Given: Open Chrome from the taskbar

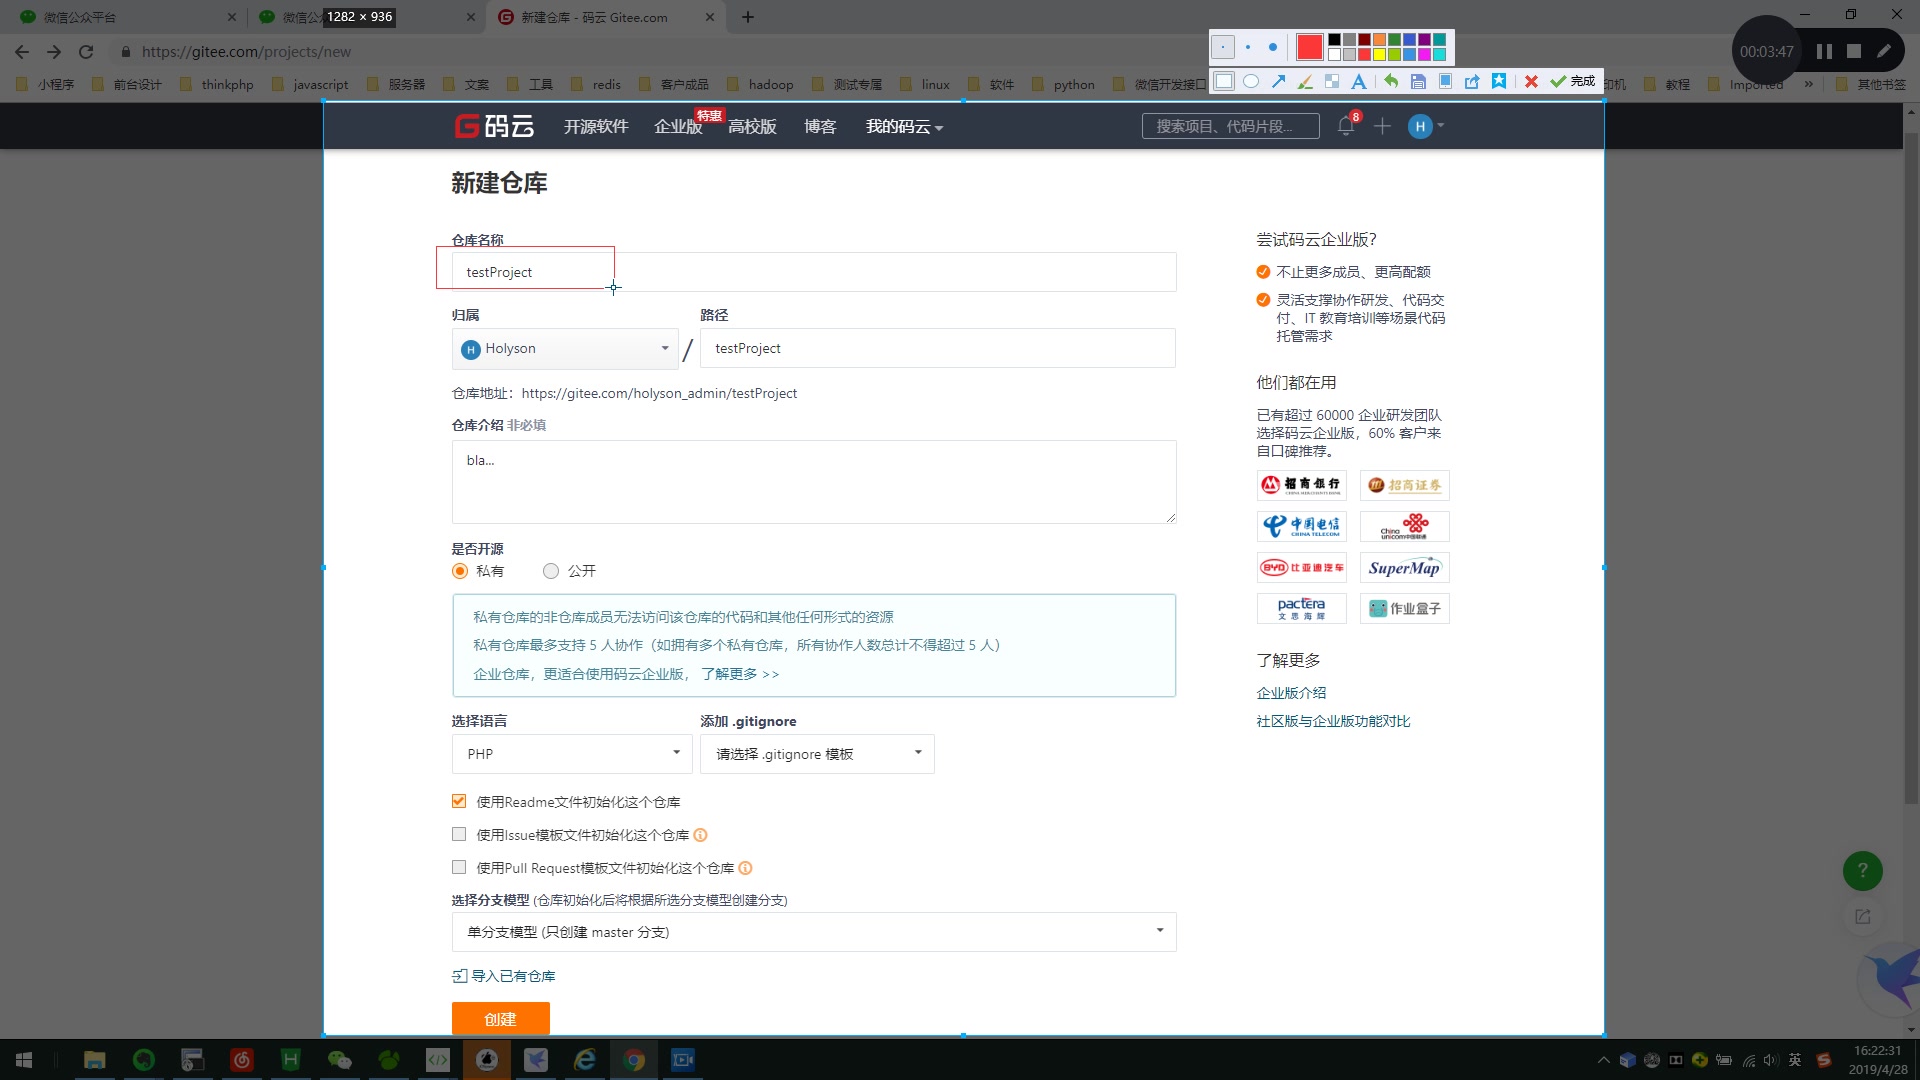Looking at the screenshot, I should pyautogui.click(x=634, y=1060).
